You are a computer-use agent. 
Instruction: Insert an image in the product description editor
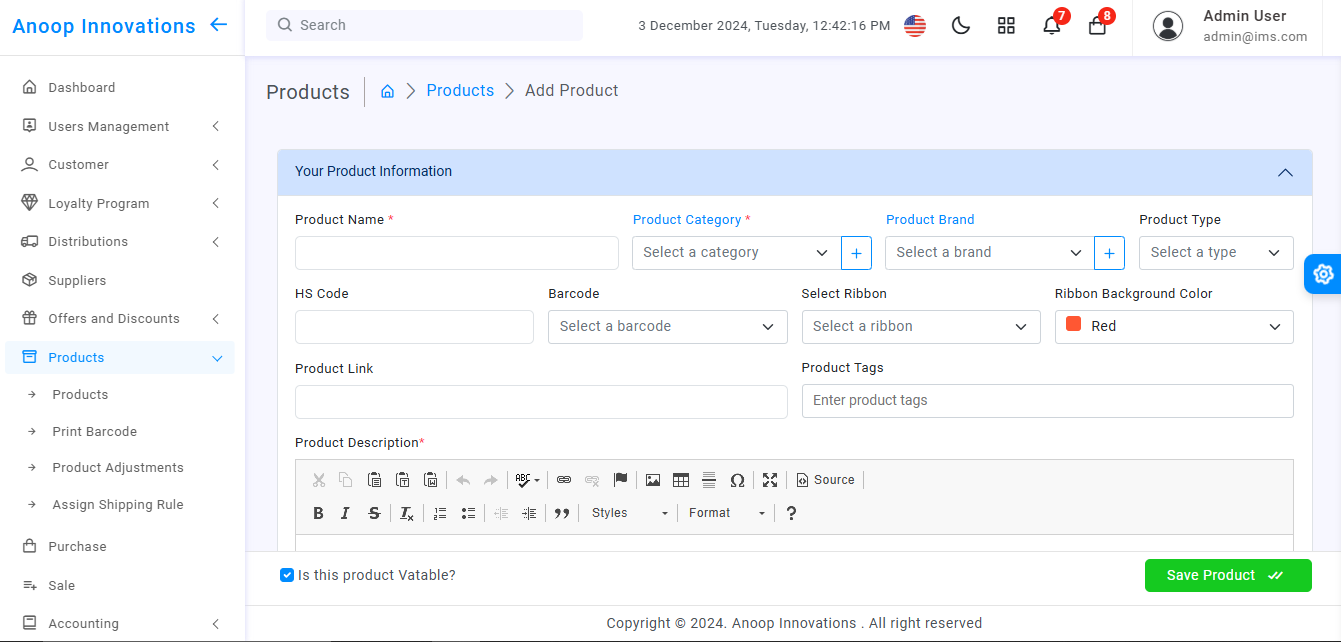(652, 480)
